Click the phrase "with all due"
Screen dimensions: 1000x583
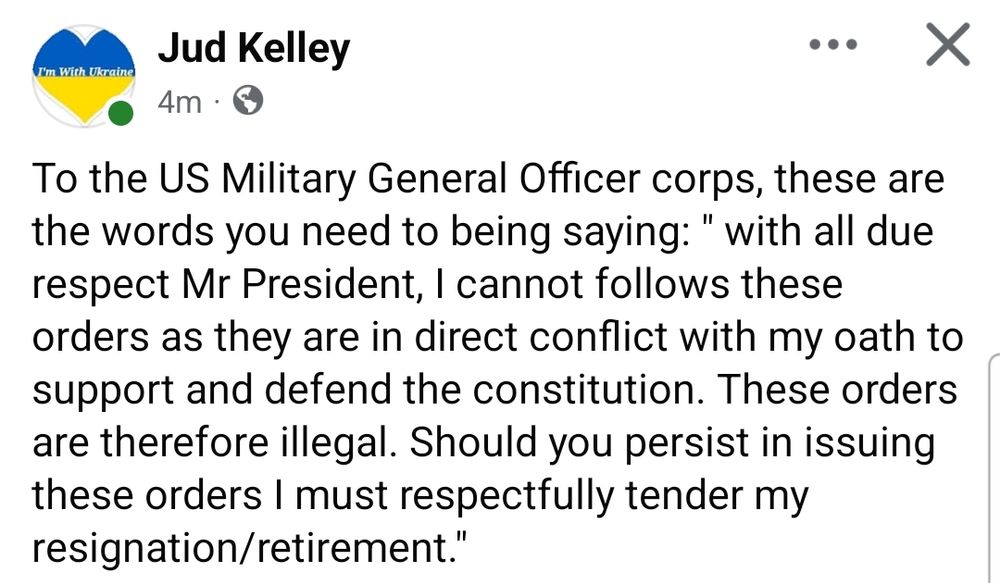point(830,232)
